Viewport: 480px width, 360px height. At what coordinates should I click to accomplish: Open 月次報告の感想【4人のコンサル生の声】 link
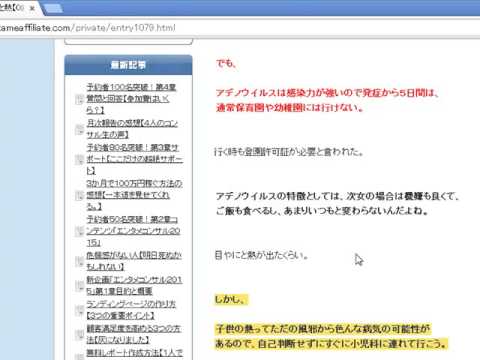click(x=132, y=129)
